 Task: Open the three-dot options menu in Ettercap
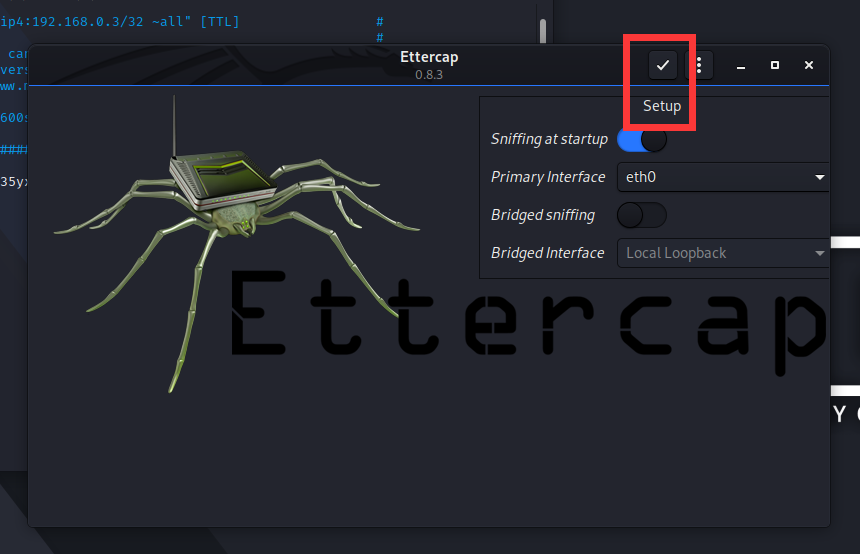[699, 65]
